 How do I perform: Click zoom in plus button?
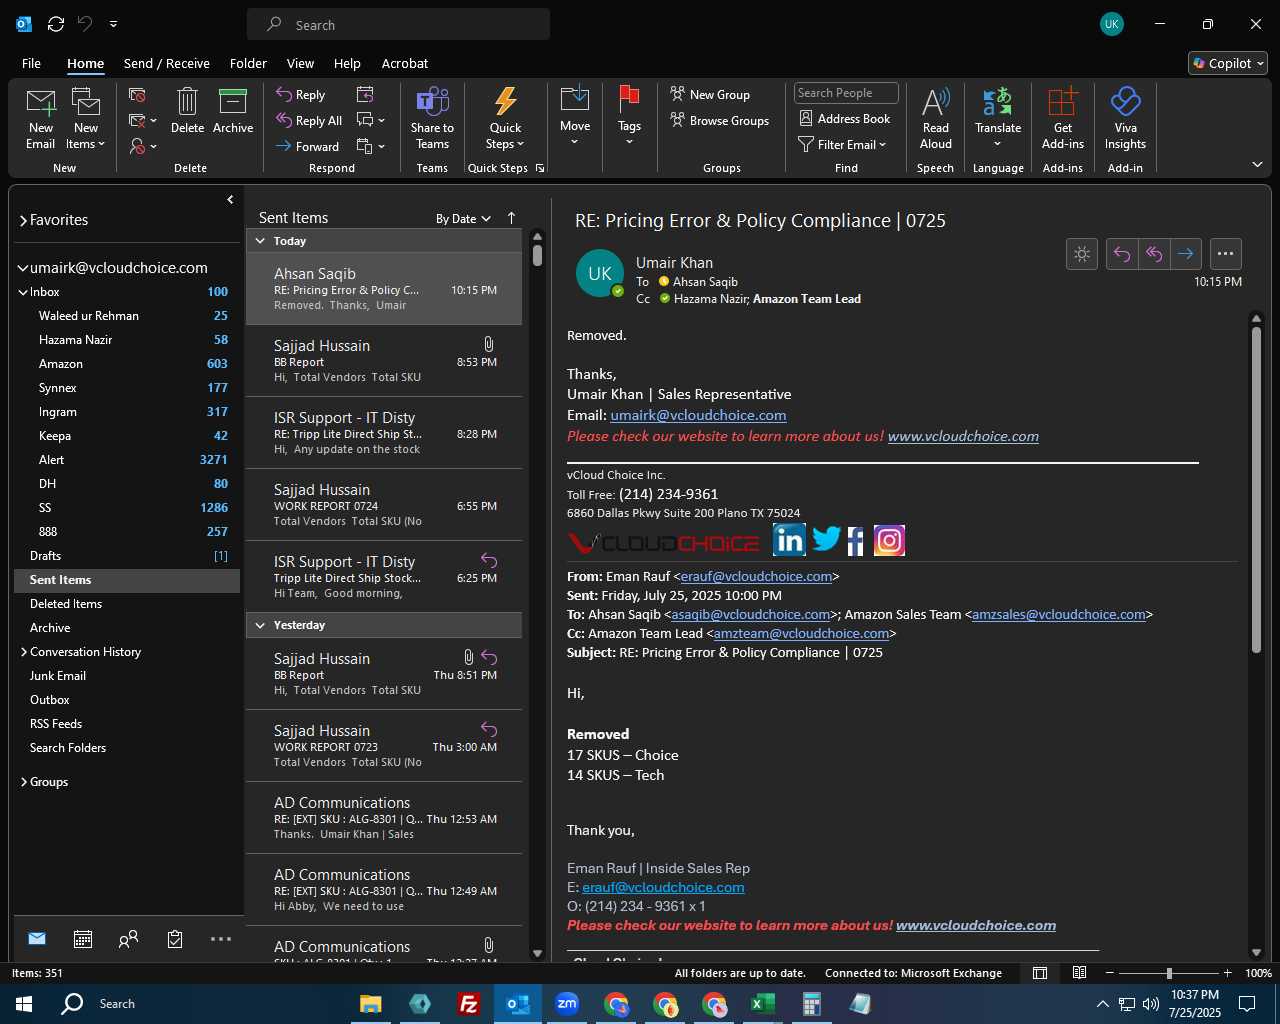click(x=1227, y=973)
